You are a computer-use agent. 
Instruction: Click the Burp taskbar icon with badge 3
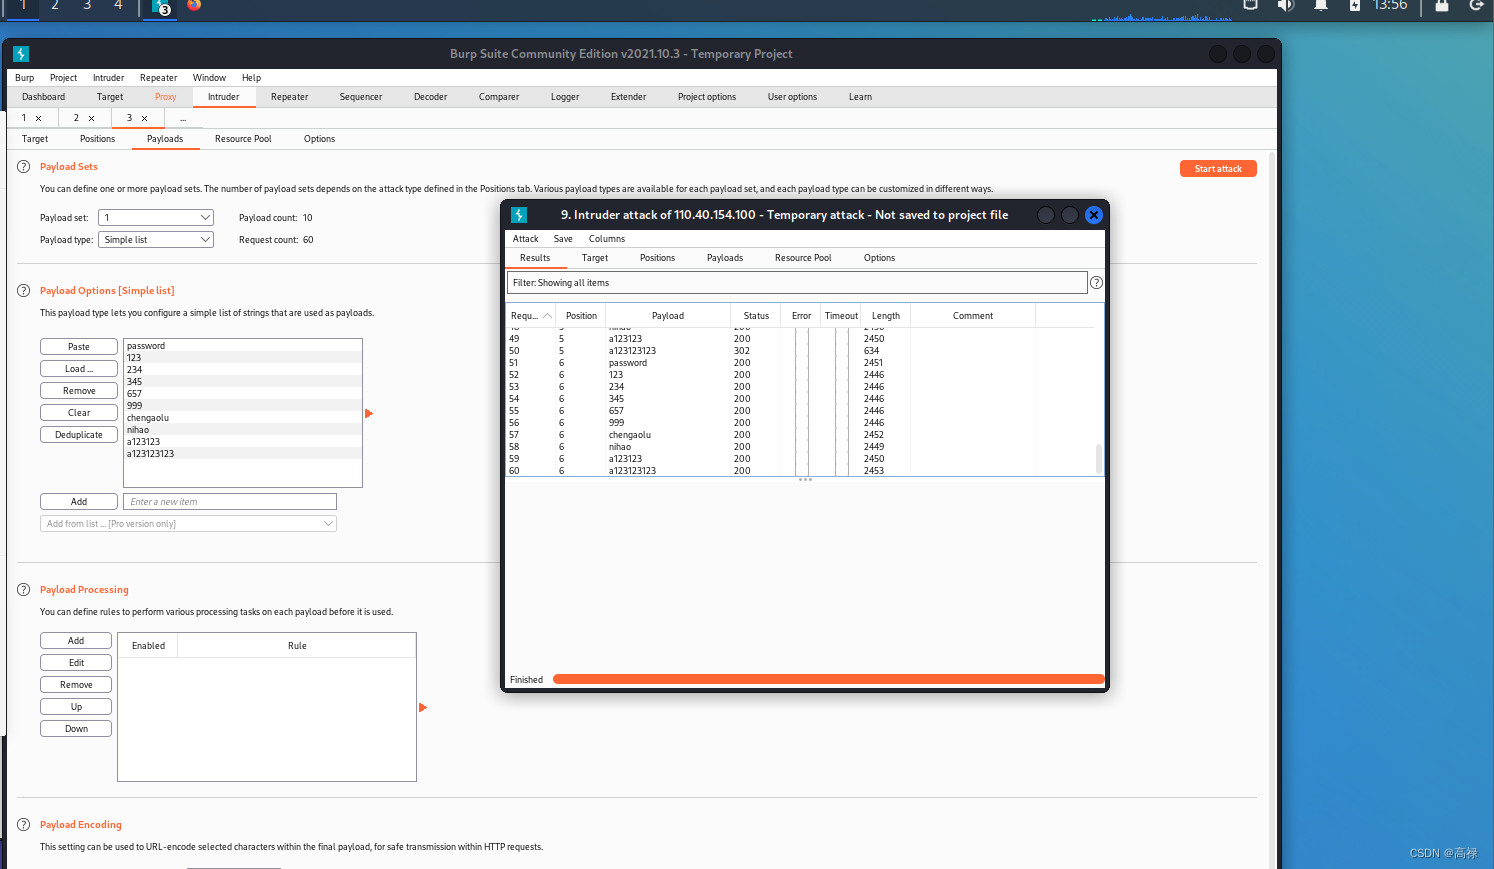point(160,7)
